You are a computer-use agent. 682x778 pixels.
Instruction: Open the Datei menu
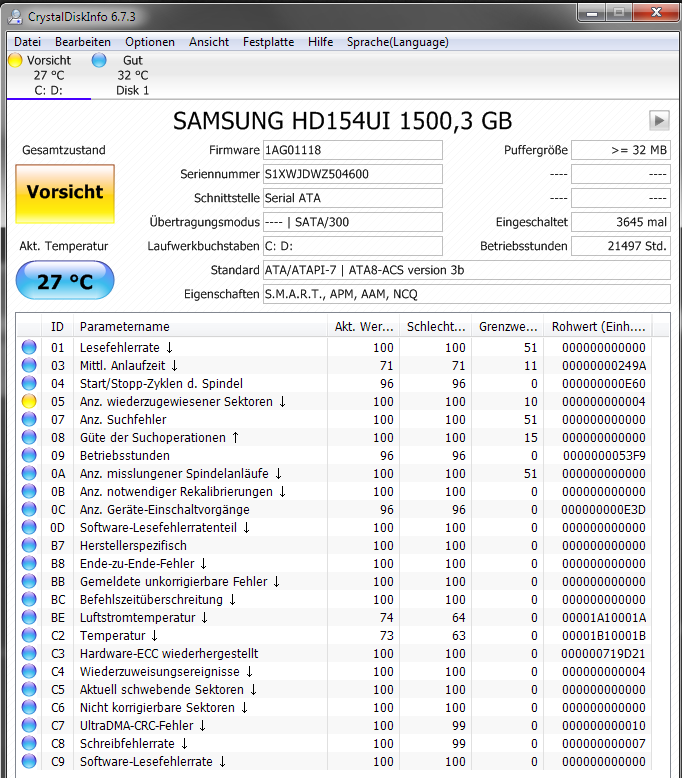(27, 42)
